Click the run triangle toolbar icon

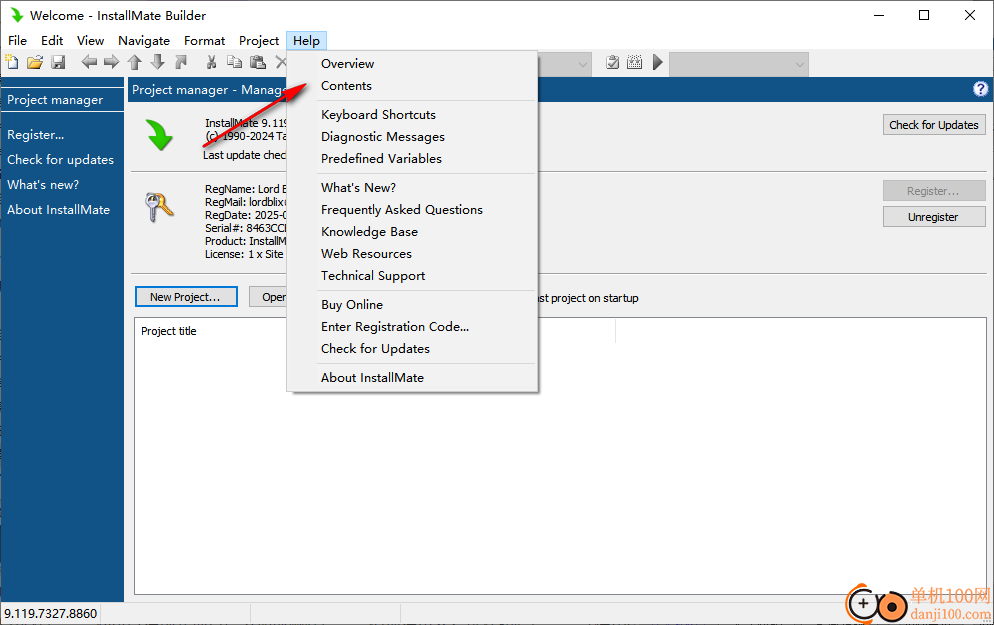(657, 62)
